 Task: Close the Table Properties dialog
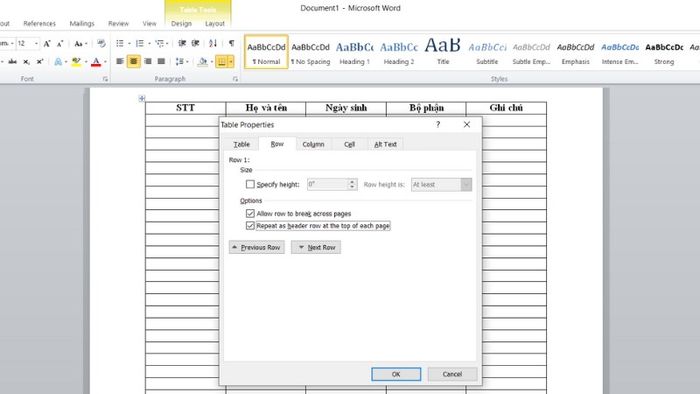(467, 124)
